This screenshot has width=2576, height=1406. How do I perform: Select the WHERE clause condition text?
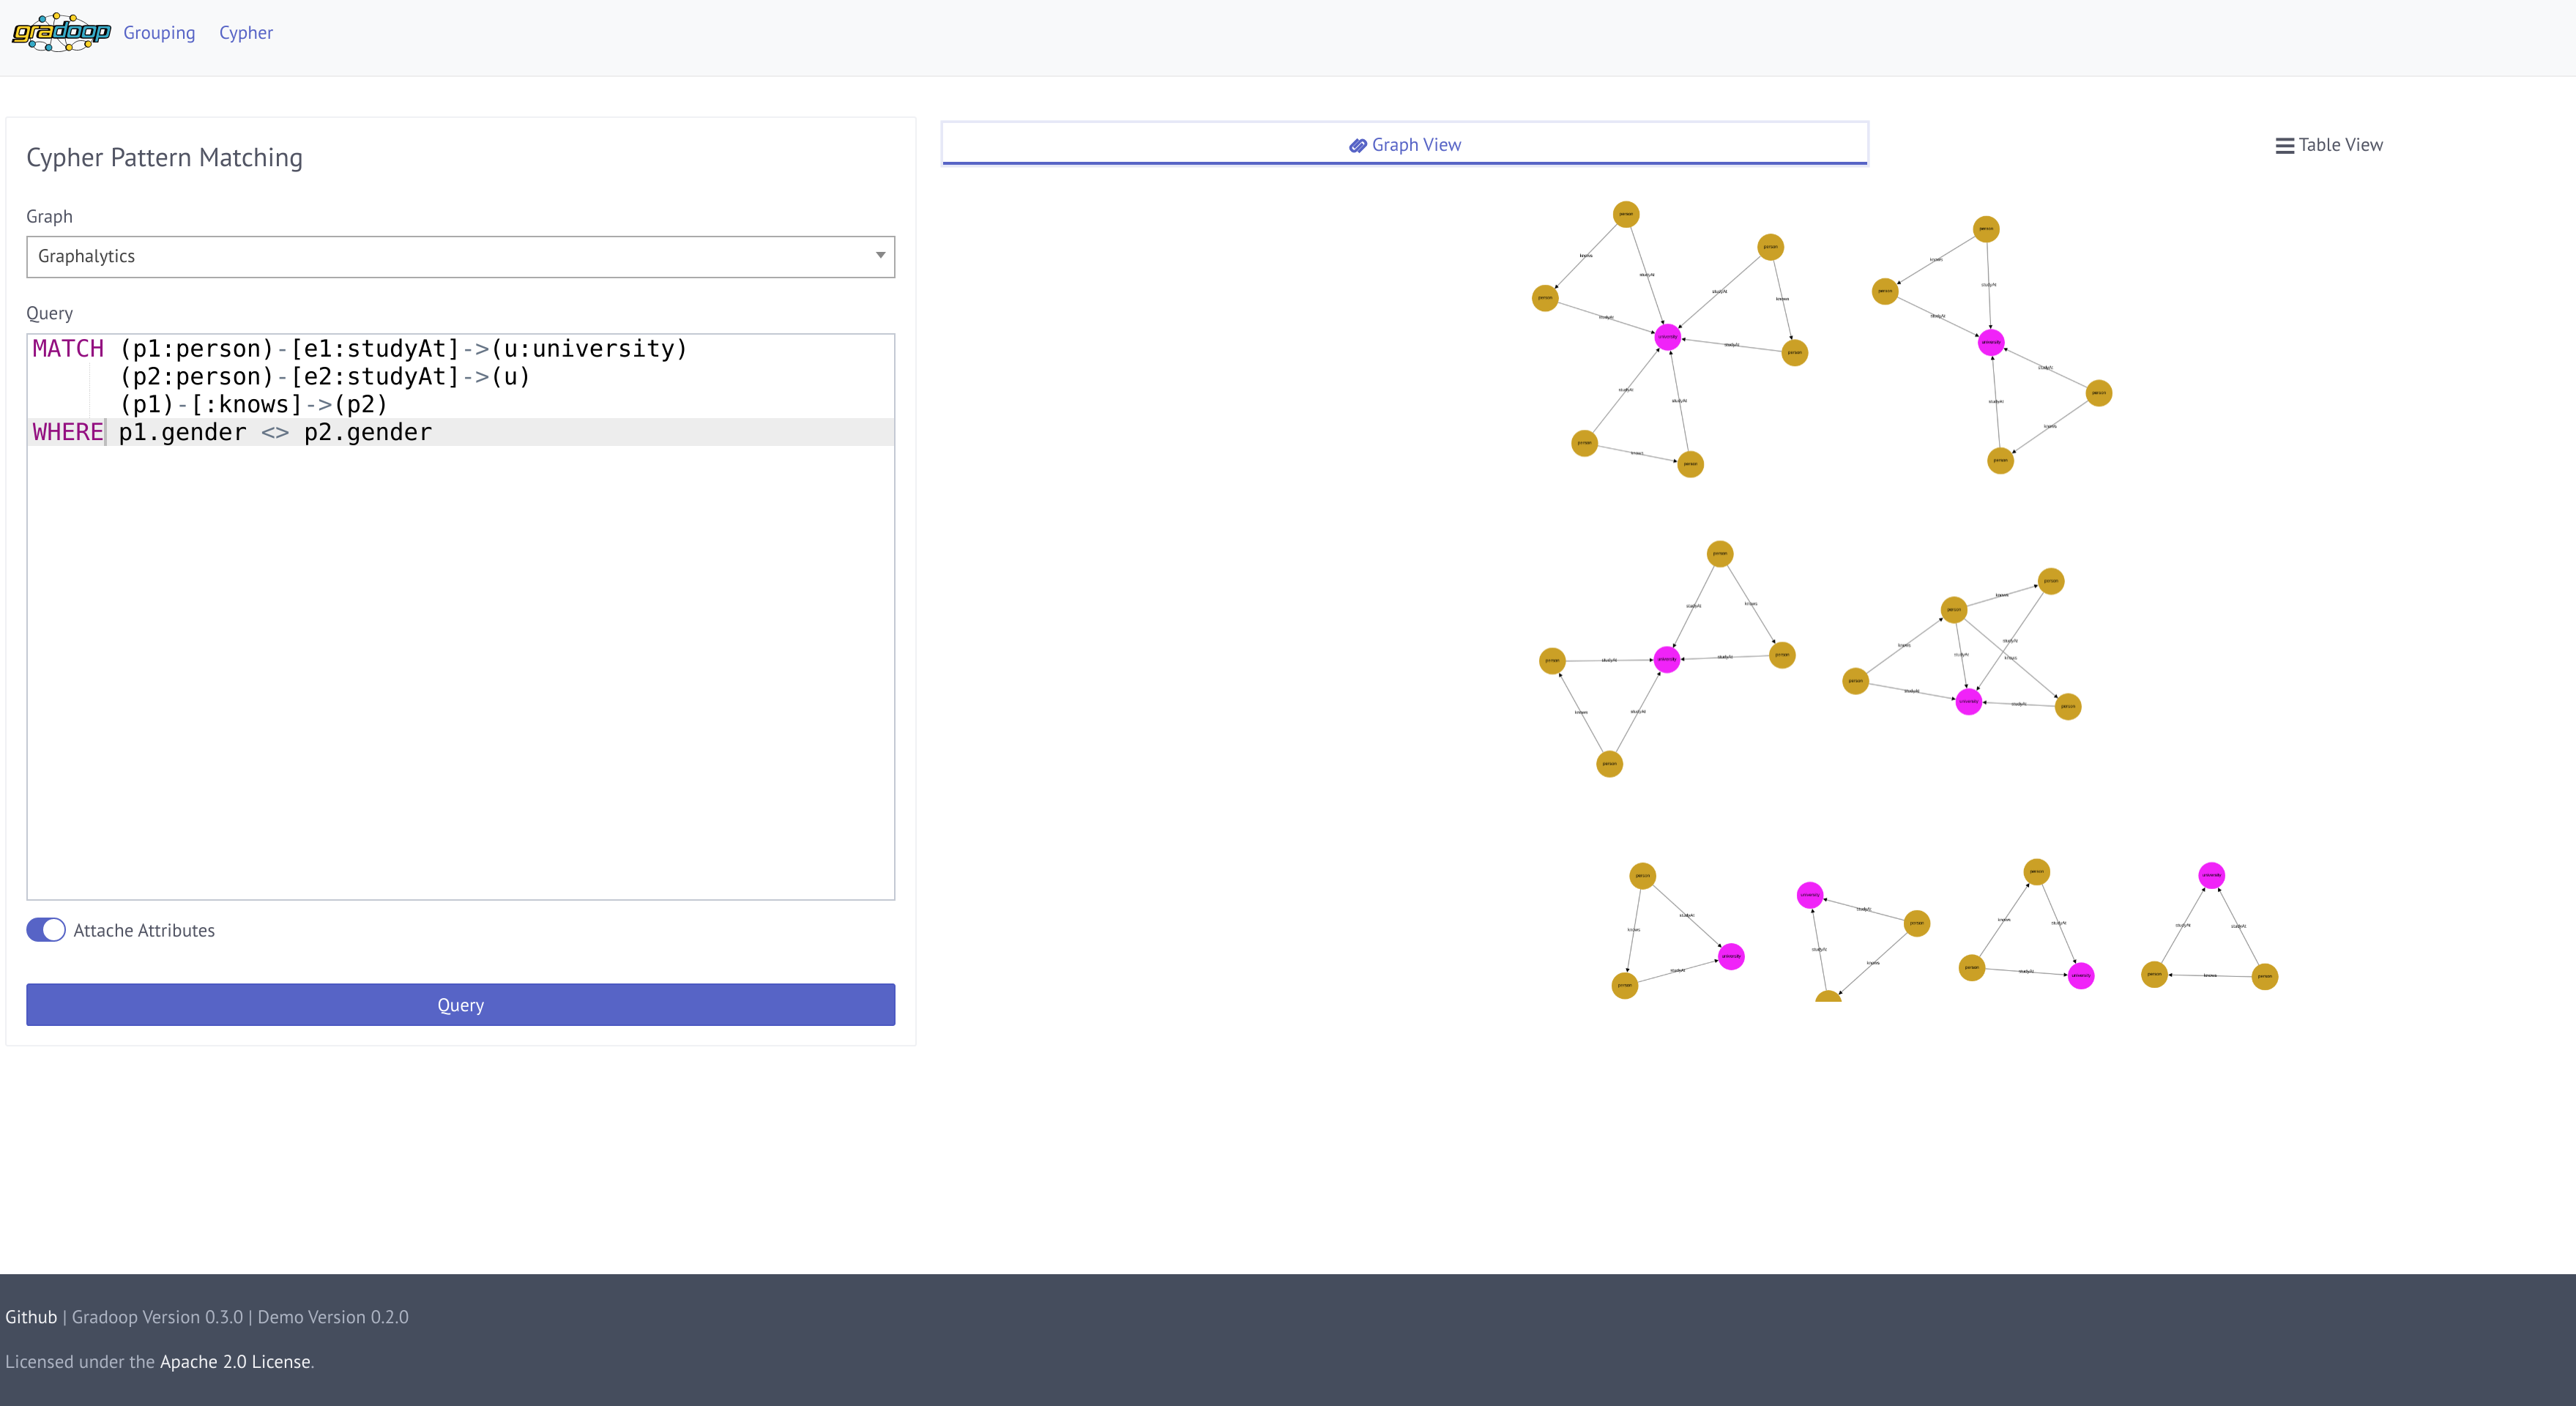pyautogui.click(x=275, y=431)
